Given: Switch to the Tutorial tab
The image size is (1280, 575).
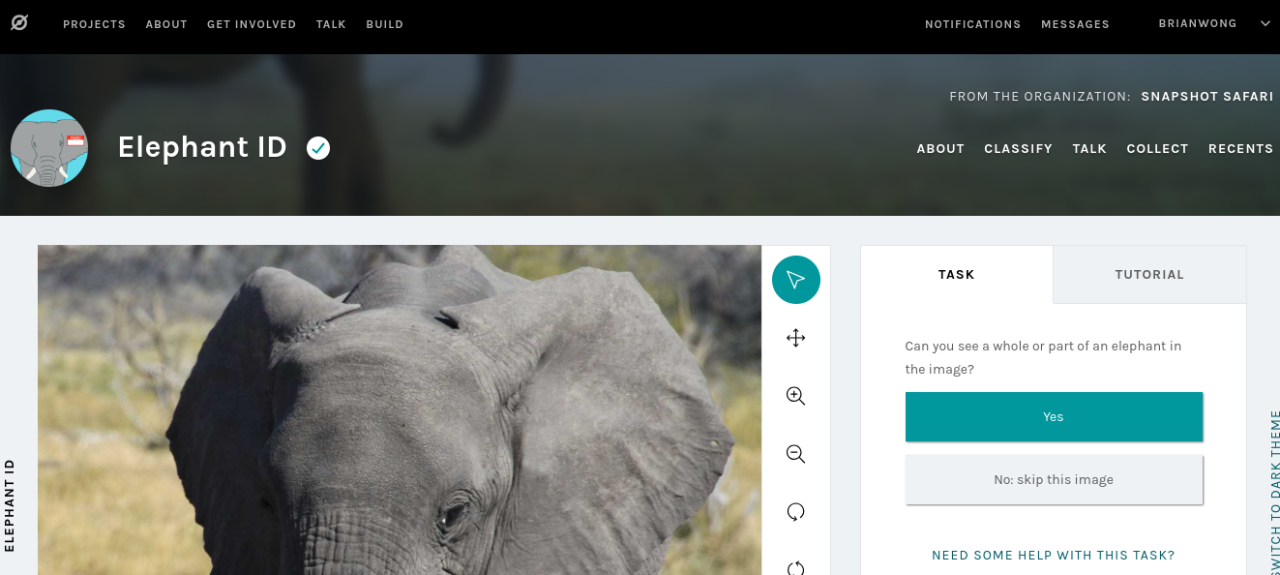Looking at the screenshot, I should coord(1150,274).
